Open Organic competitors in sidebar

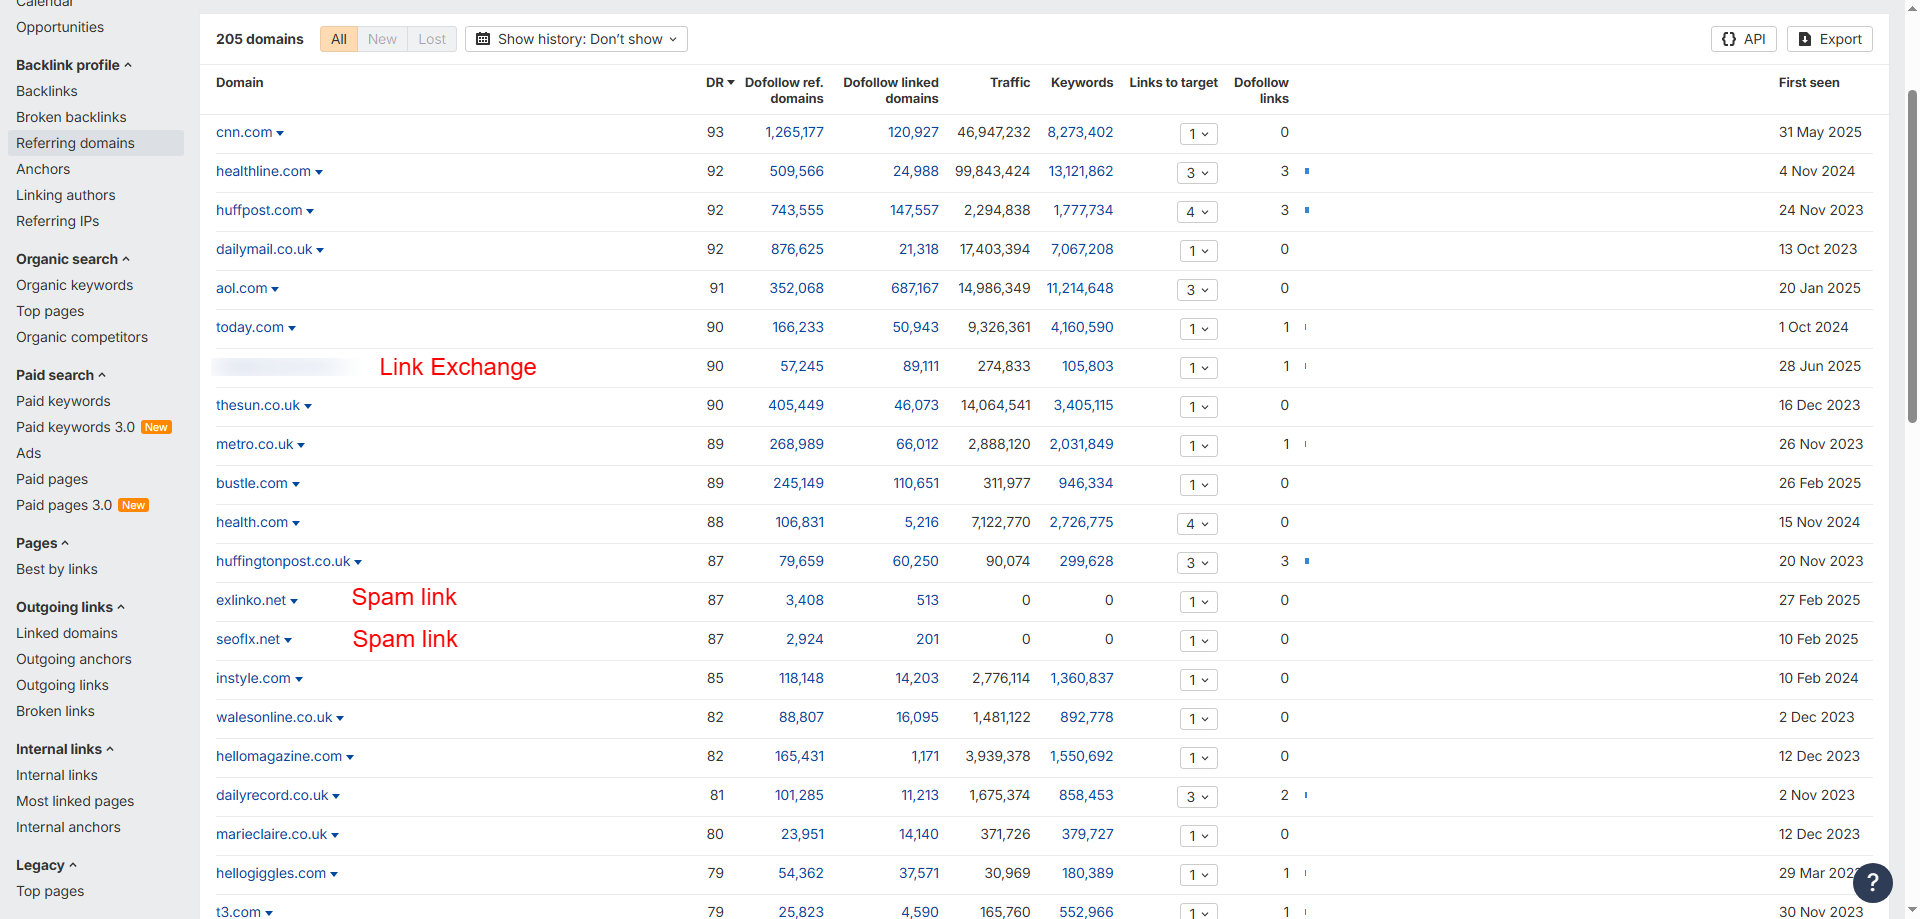click(x=82, y=337)
